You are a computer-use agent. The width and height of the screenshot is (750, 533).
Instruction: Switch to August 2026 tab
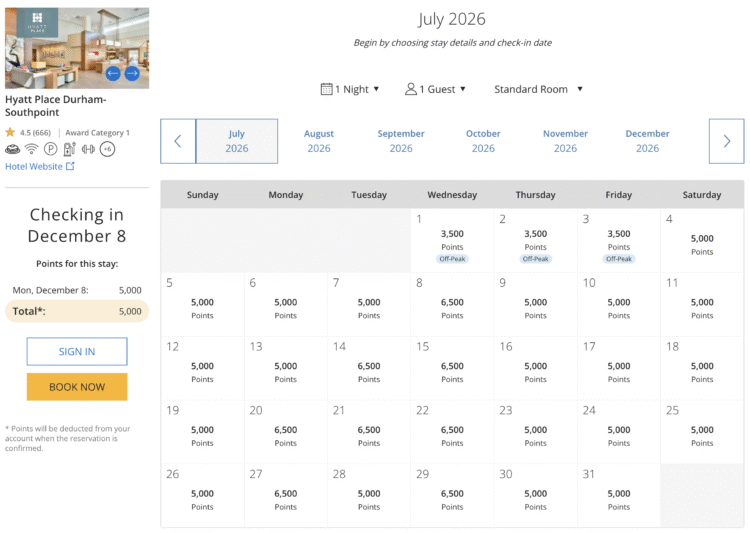click(319, 141)
